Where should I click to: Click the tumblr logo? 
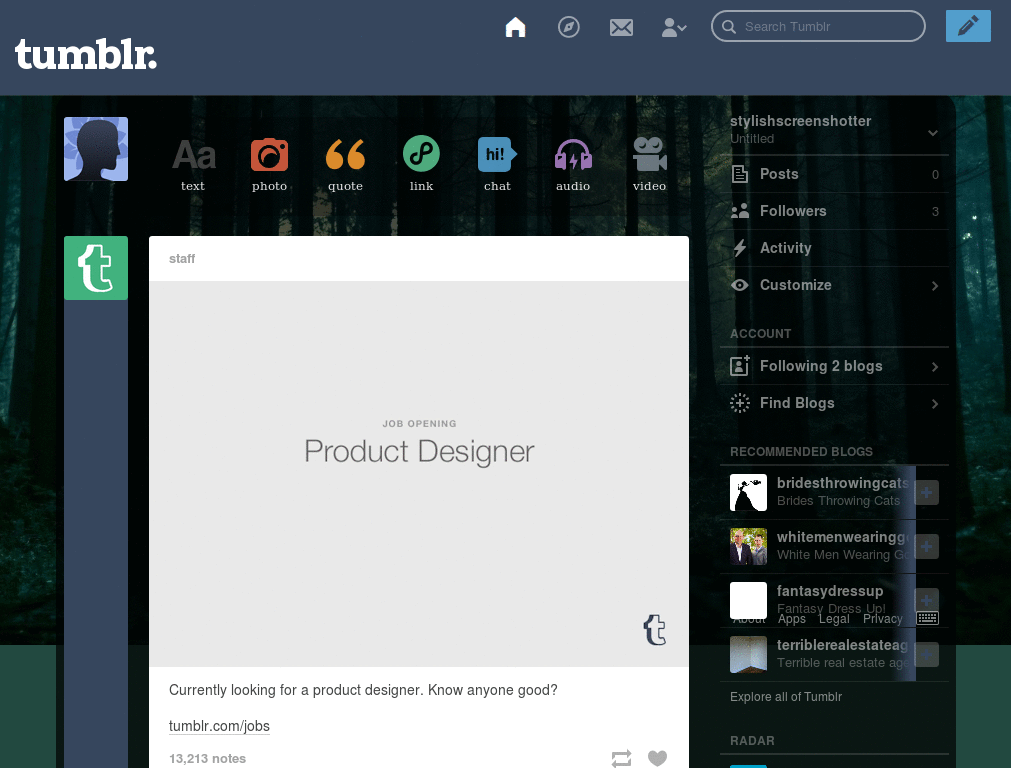tap(86, 54)
